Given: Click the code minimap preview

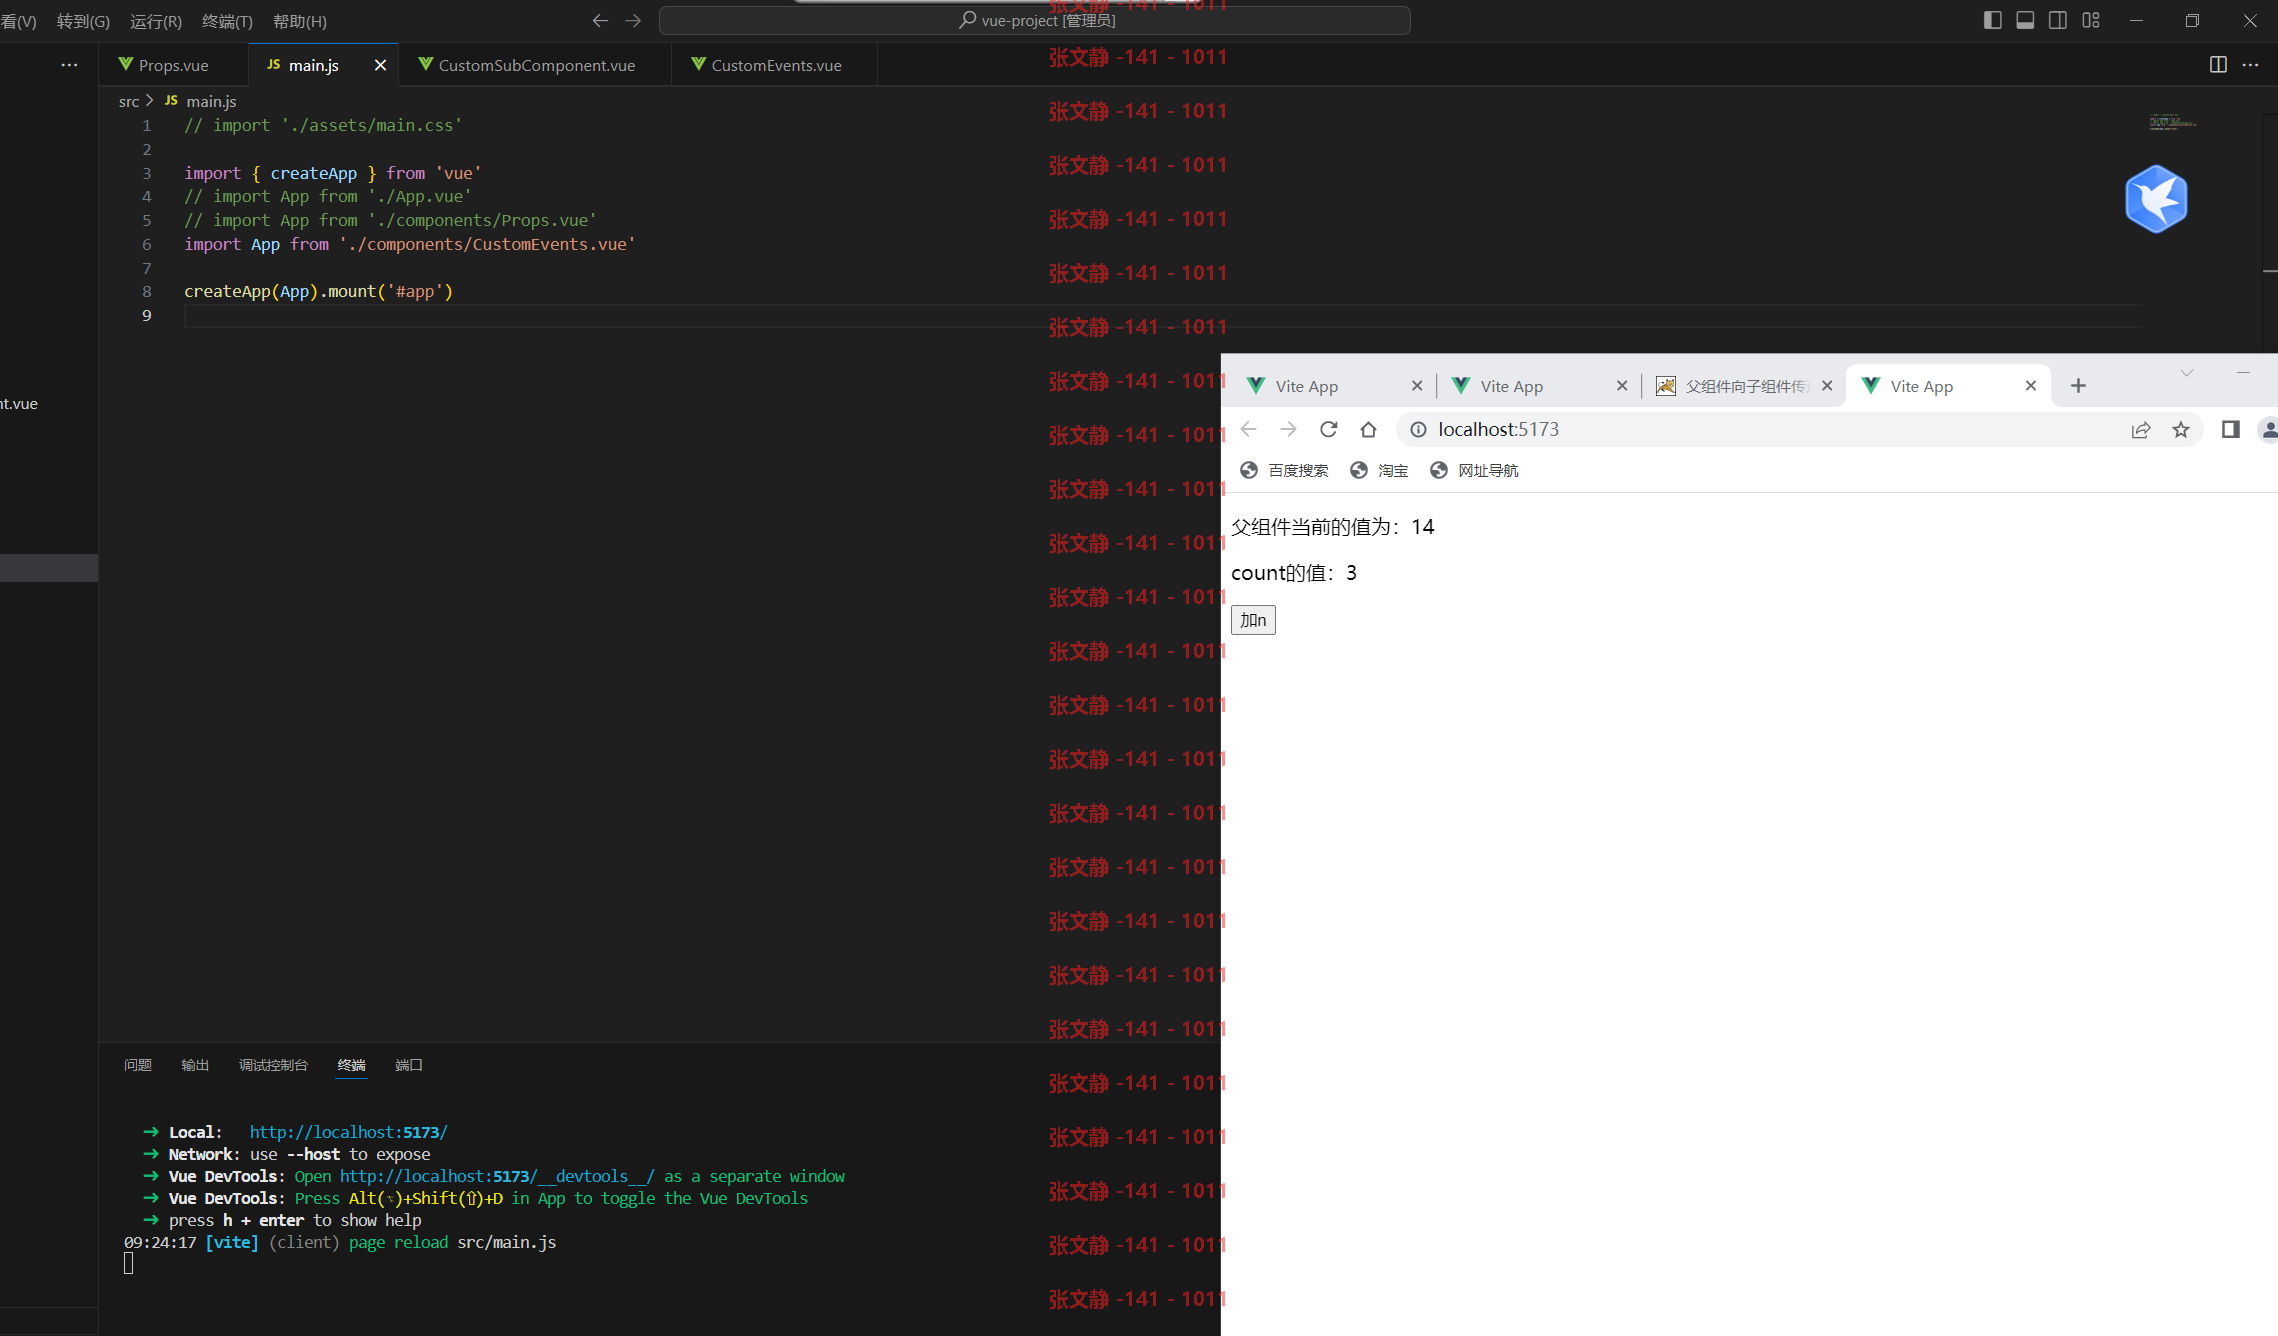Looking at the screenshot, I should (2172, 122).
